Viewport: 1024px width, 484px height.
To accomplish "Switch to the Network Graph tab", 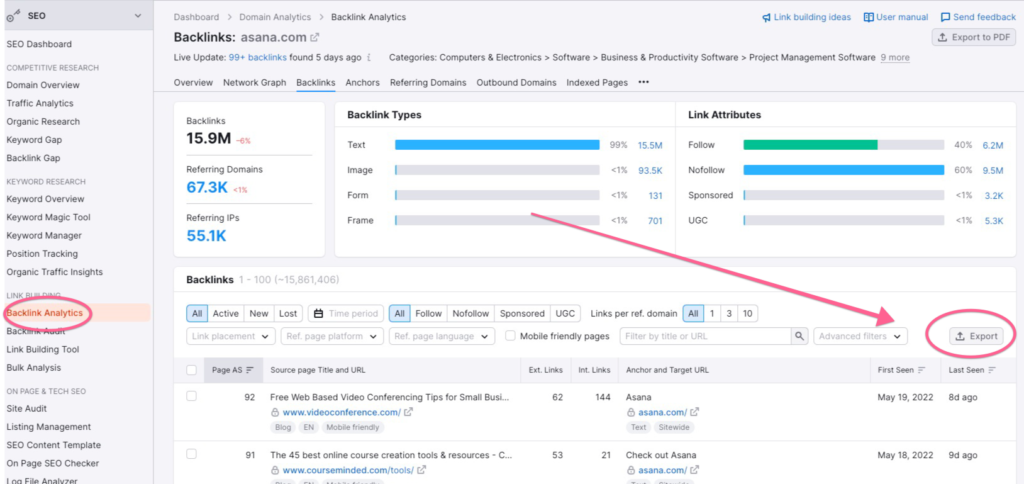I will [x=255, y=83].
